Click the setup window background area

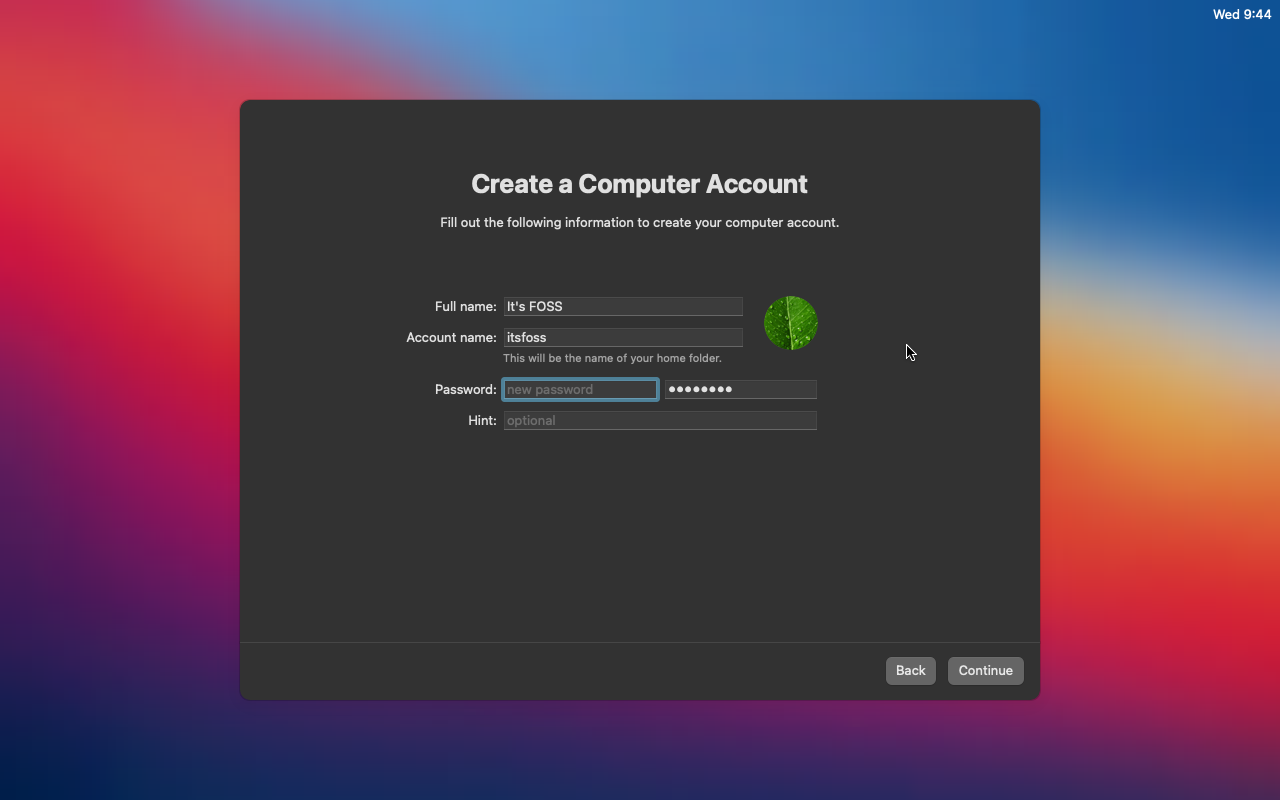click(639, 540)
